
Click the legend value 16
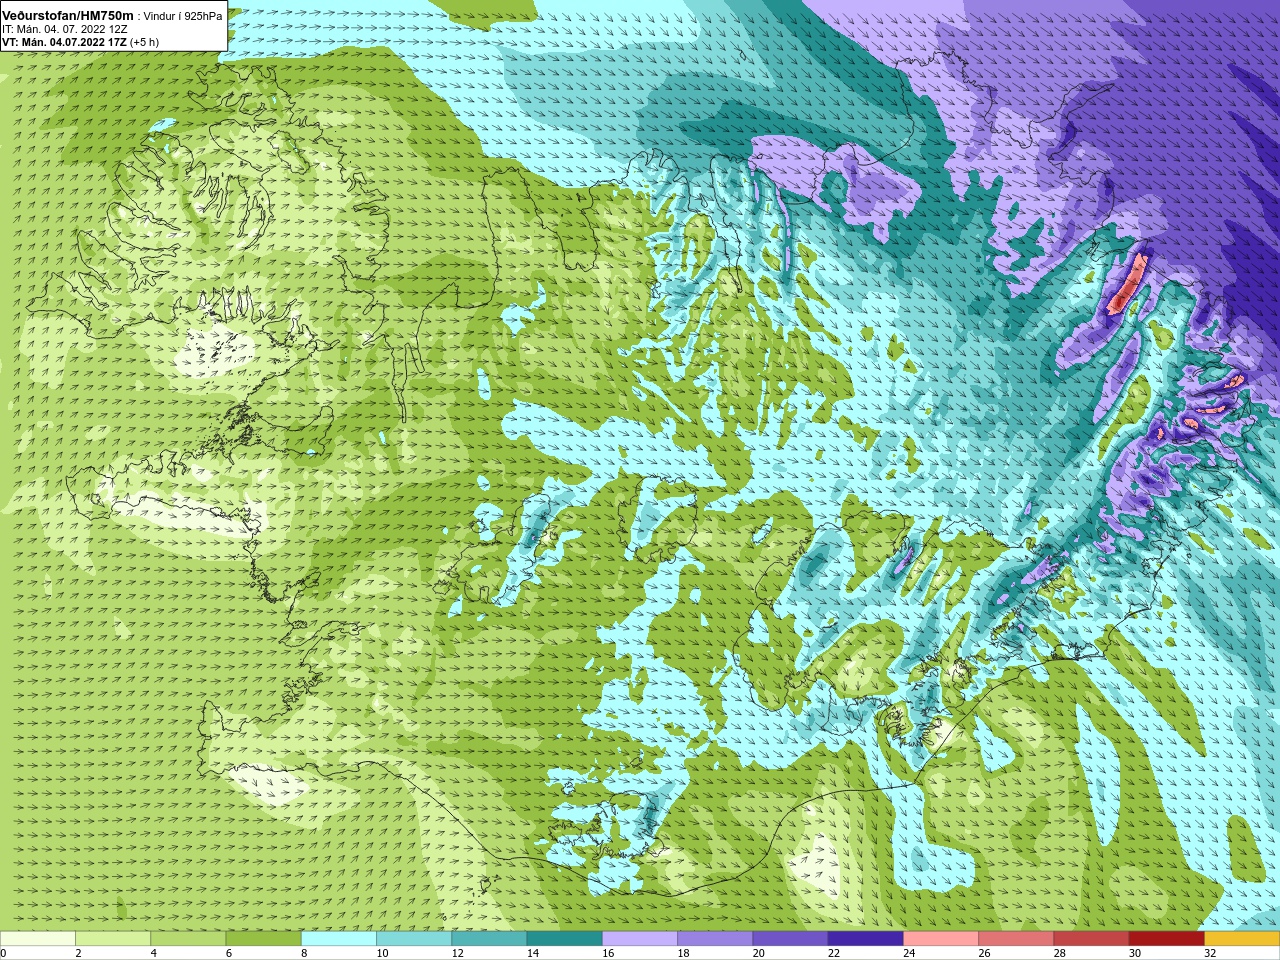coord(607,953)
